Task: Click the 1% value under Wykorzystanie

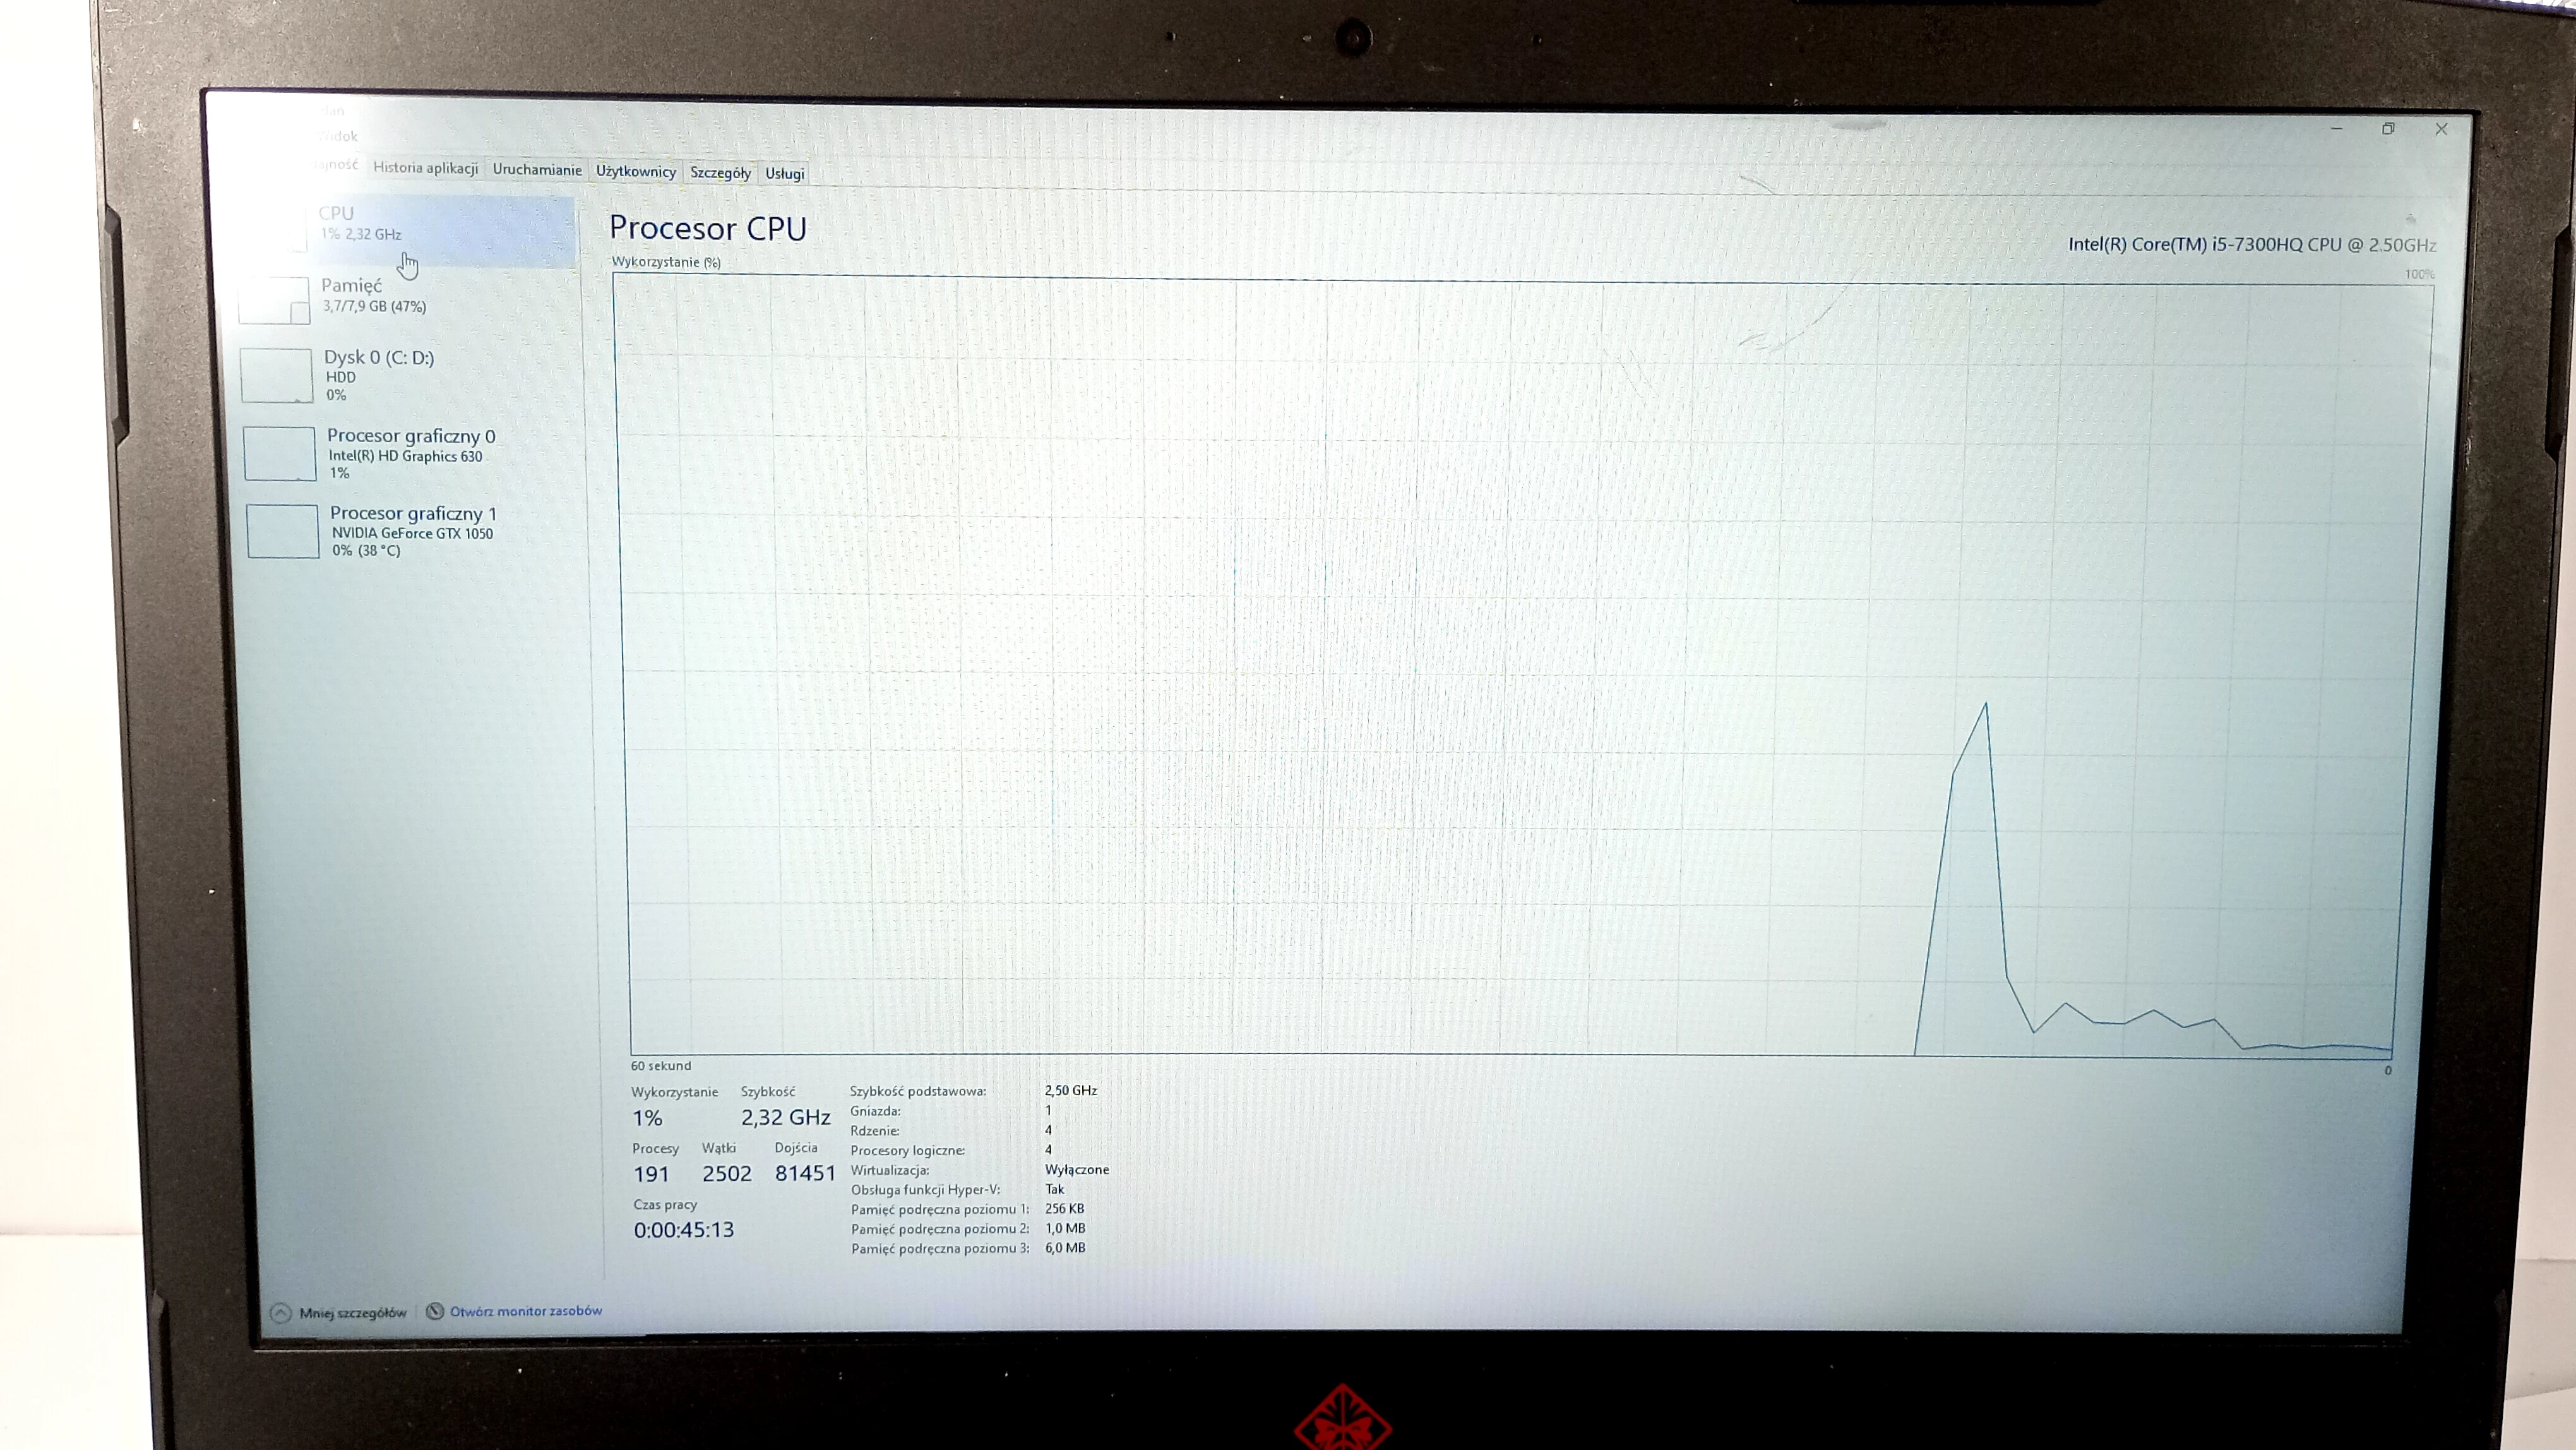Action: click(x=647, y=1118)
